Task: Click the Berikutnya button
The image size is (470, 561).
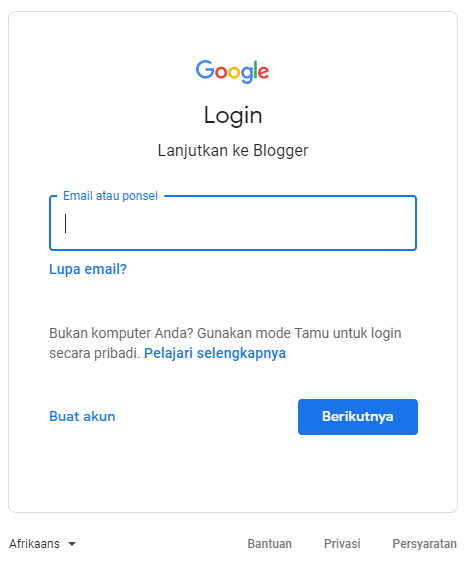Action: point(358,417)
